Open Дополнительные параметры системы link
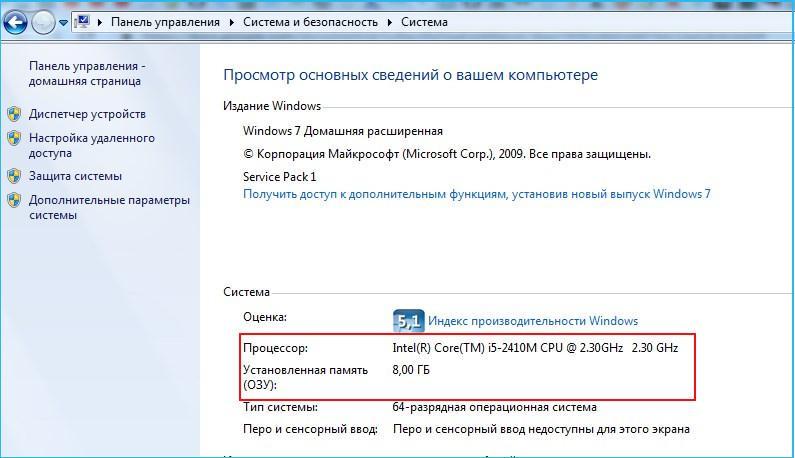Viewport: 795px width, 458px height. tap(109, 207)
